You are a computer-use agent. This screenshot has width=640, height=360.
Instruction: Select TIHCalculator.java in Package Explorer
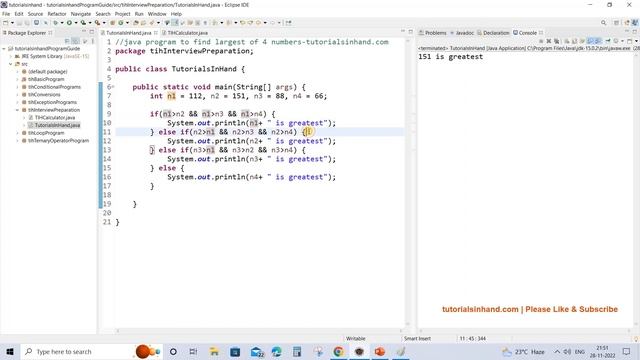click(x=55, y=118)
